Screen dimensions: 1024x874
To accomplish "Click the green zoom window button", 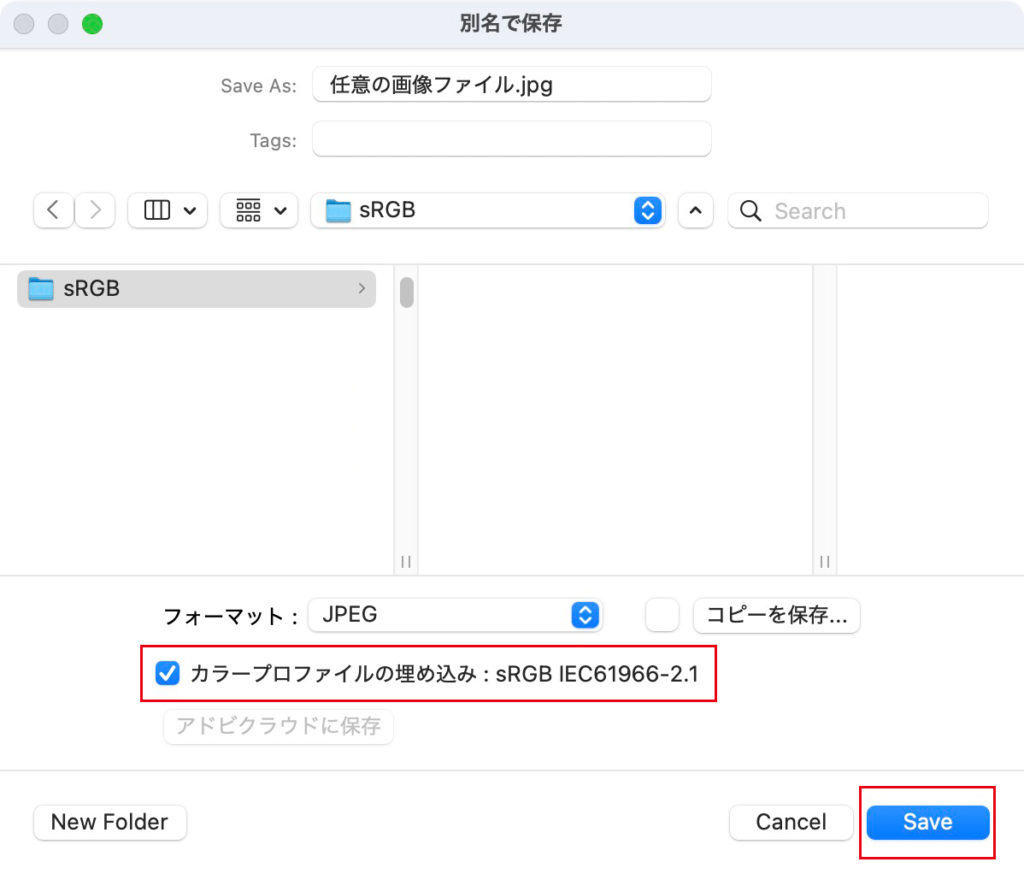I will click(x=92, y=24).
